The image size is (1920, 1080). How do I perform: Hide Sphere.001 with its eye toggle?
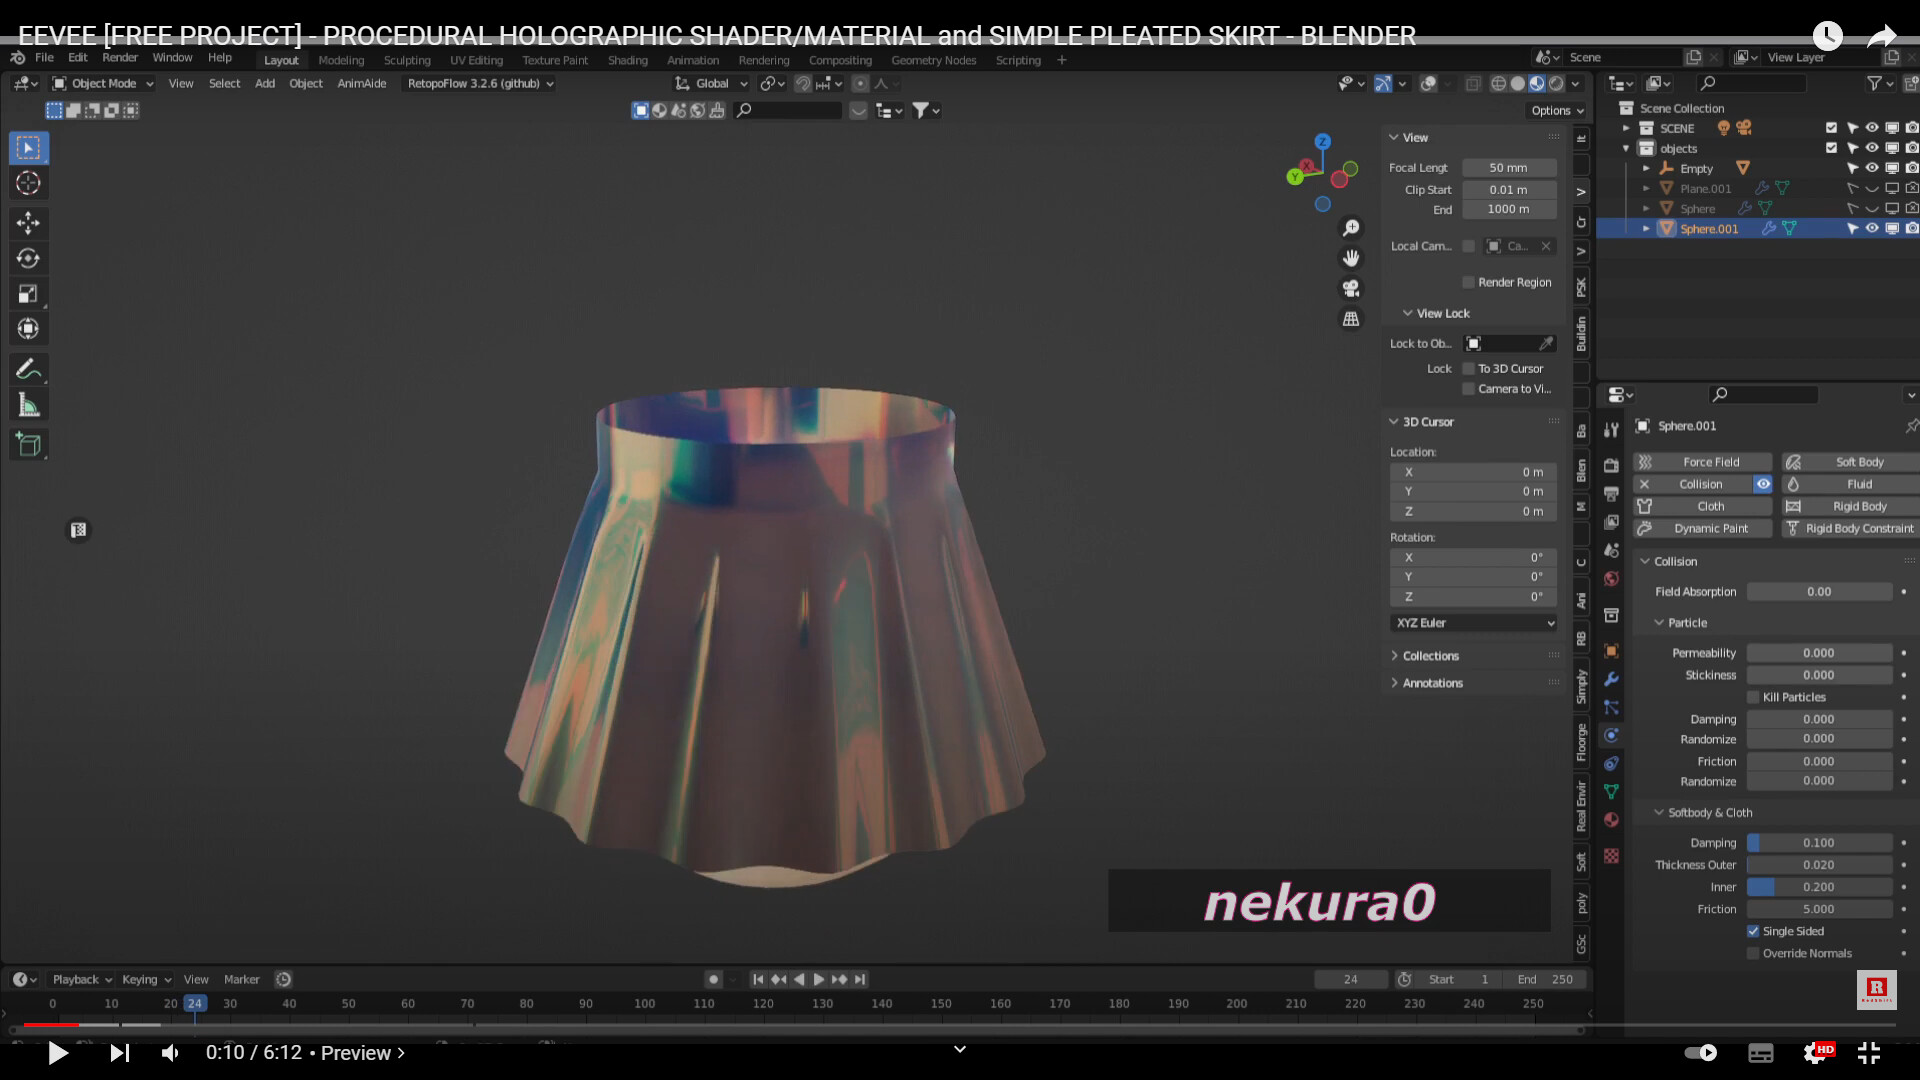[1872, 228]
